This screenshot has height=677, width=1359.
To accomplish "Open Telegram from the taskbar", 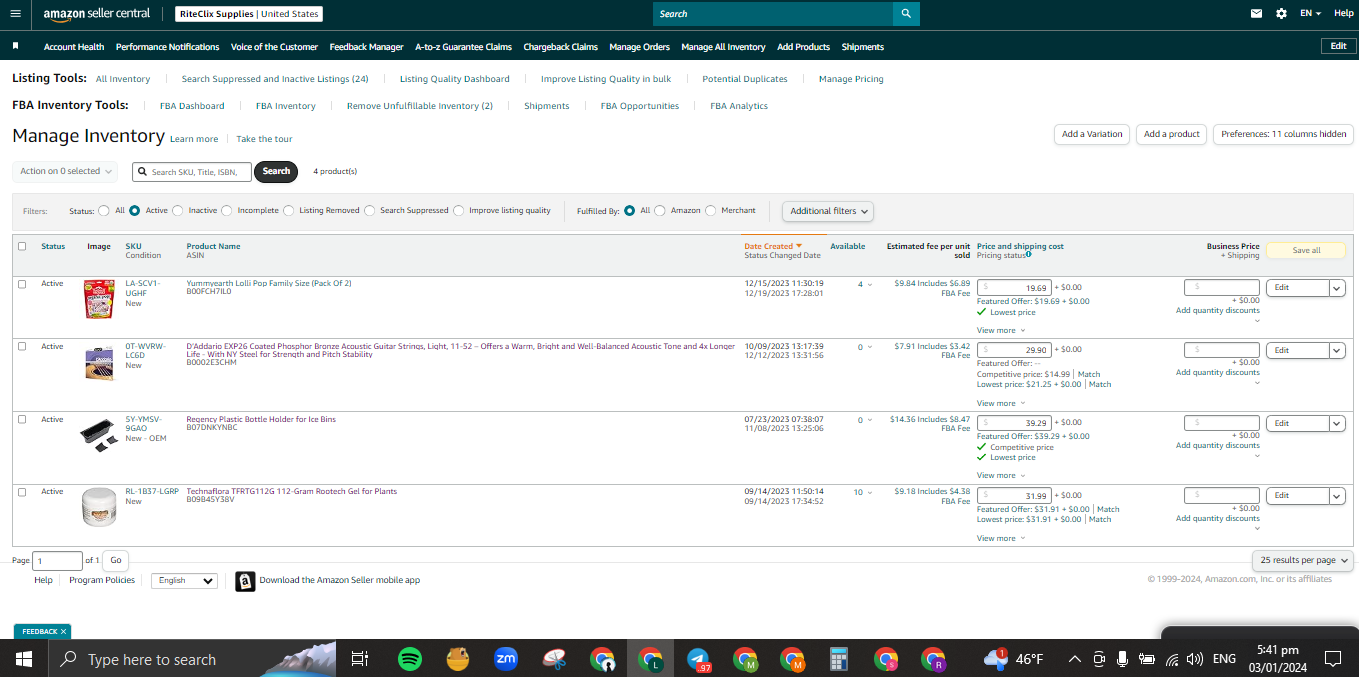I will pyautogui.click(x=698, y=659).
